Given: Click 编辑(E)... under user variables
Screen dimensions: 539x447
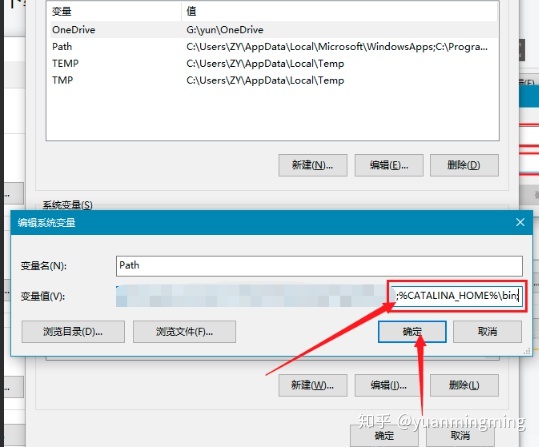Looking at the screenshot, I should point(389,165).
